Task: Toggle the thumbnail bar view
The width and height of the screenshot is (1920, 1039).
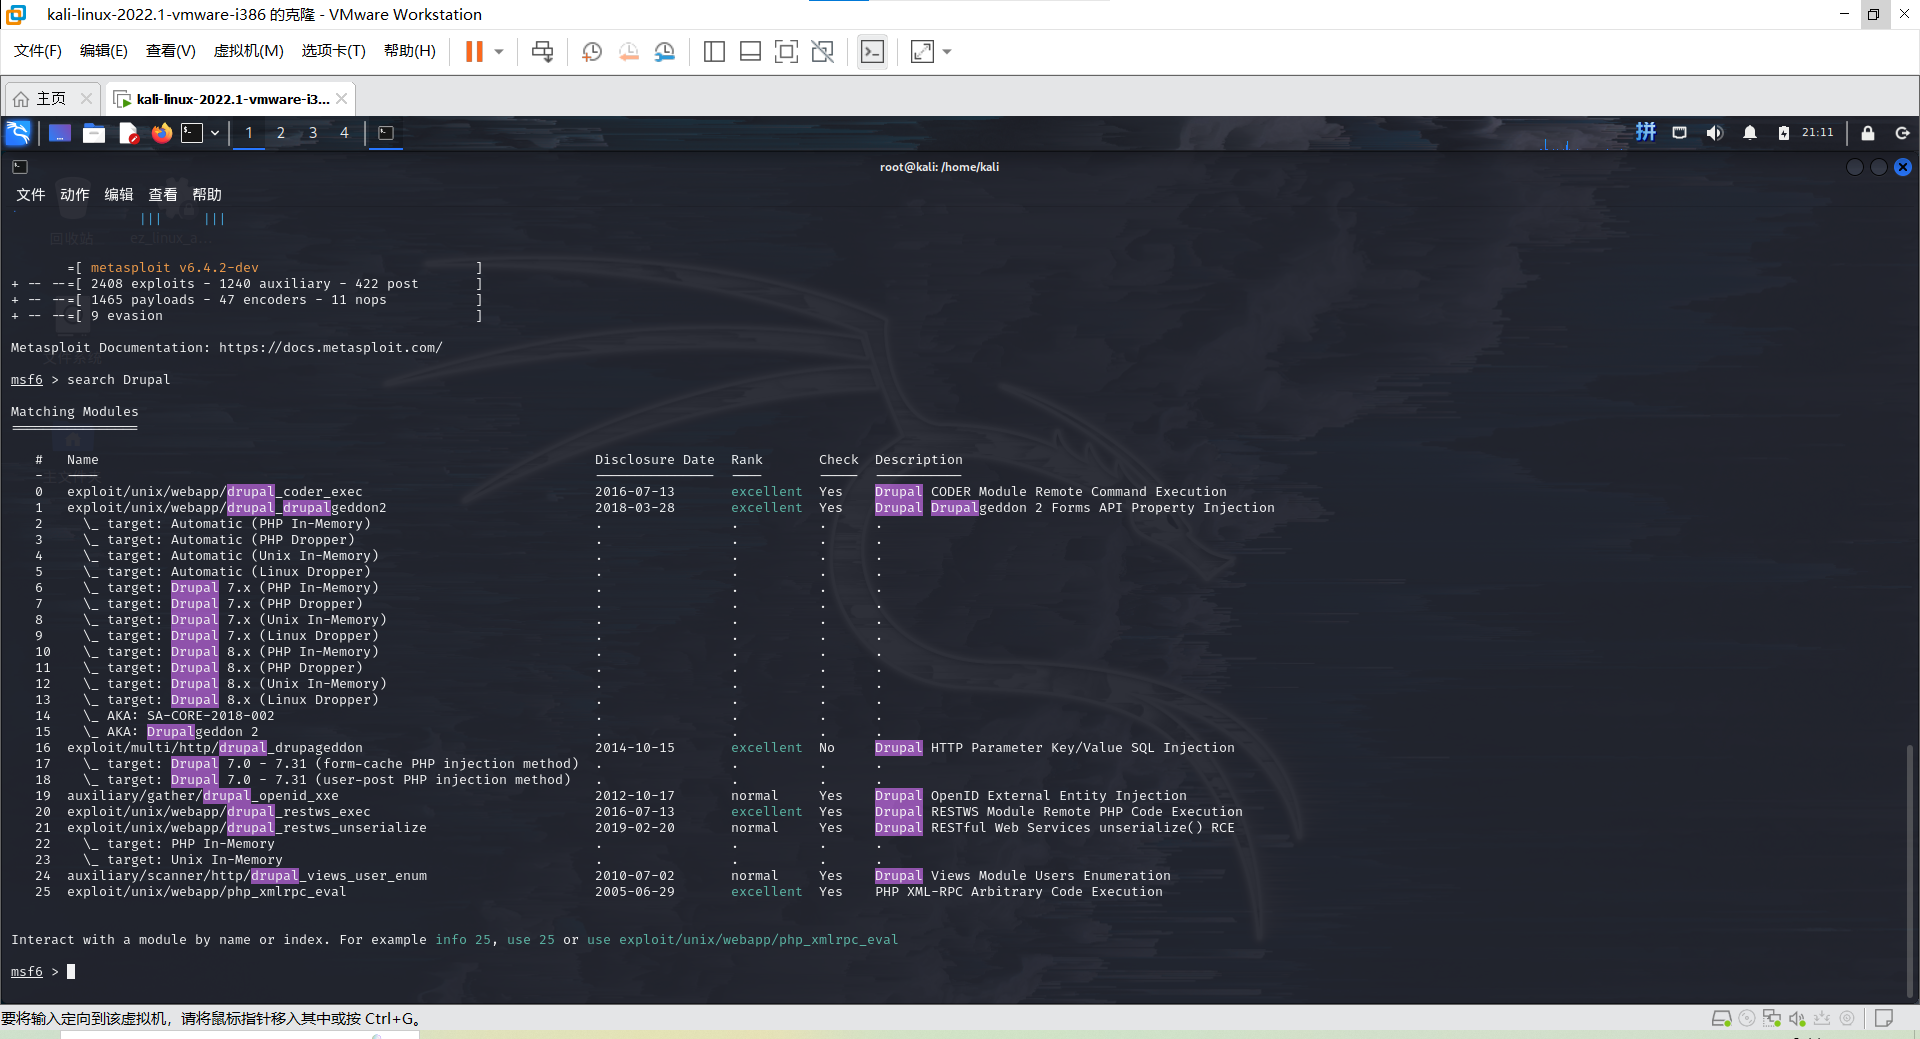Action: pos(750,51)
